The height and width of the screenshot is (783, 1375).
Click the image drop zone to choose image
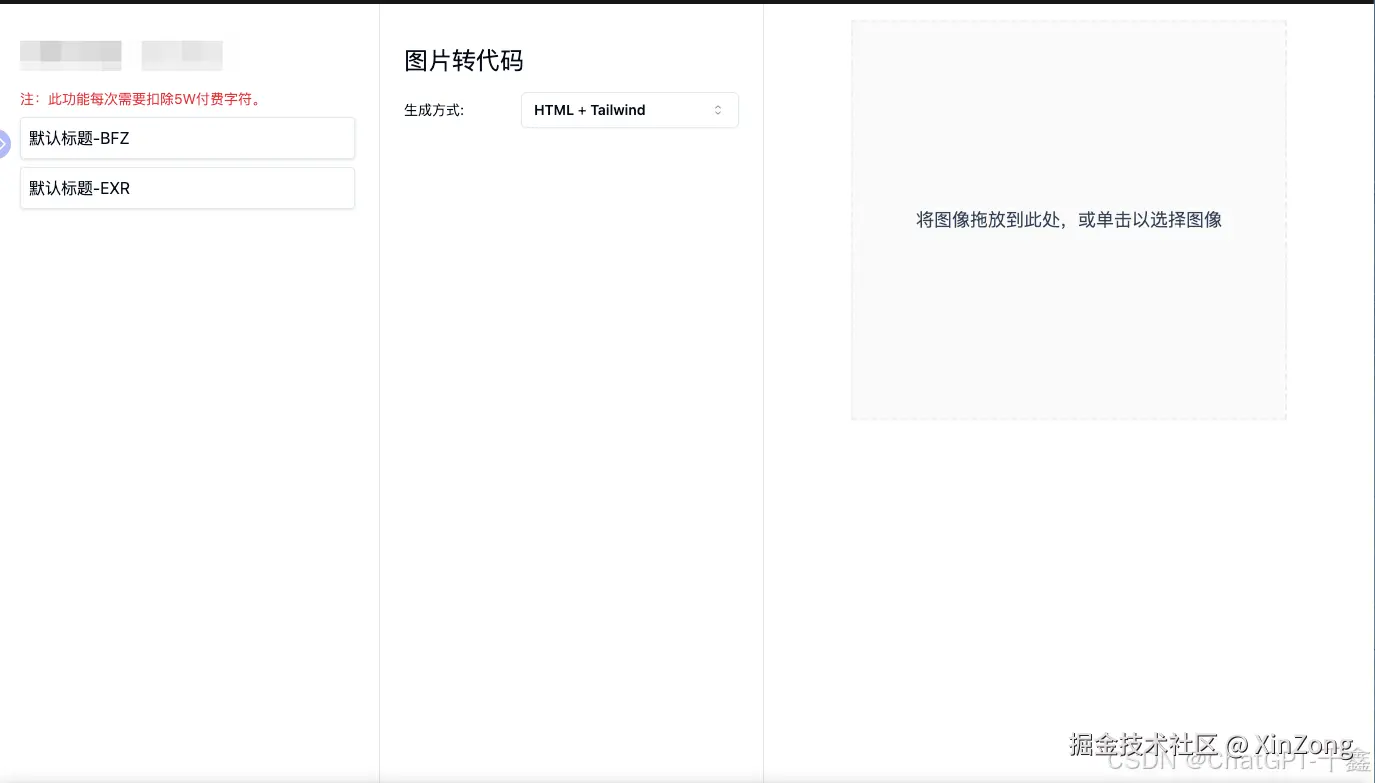point(1068,220)
